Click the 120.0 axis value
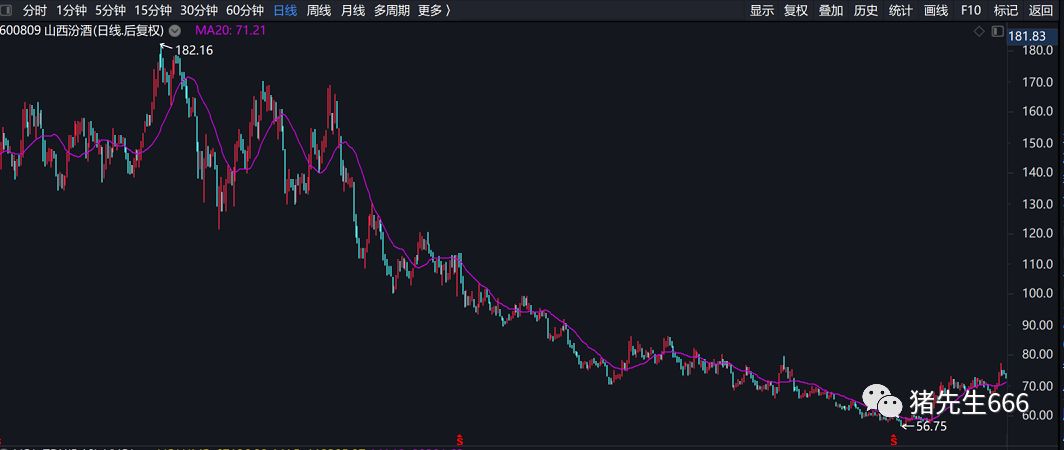 coord(1038,233)
